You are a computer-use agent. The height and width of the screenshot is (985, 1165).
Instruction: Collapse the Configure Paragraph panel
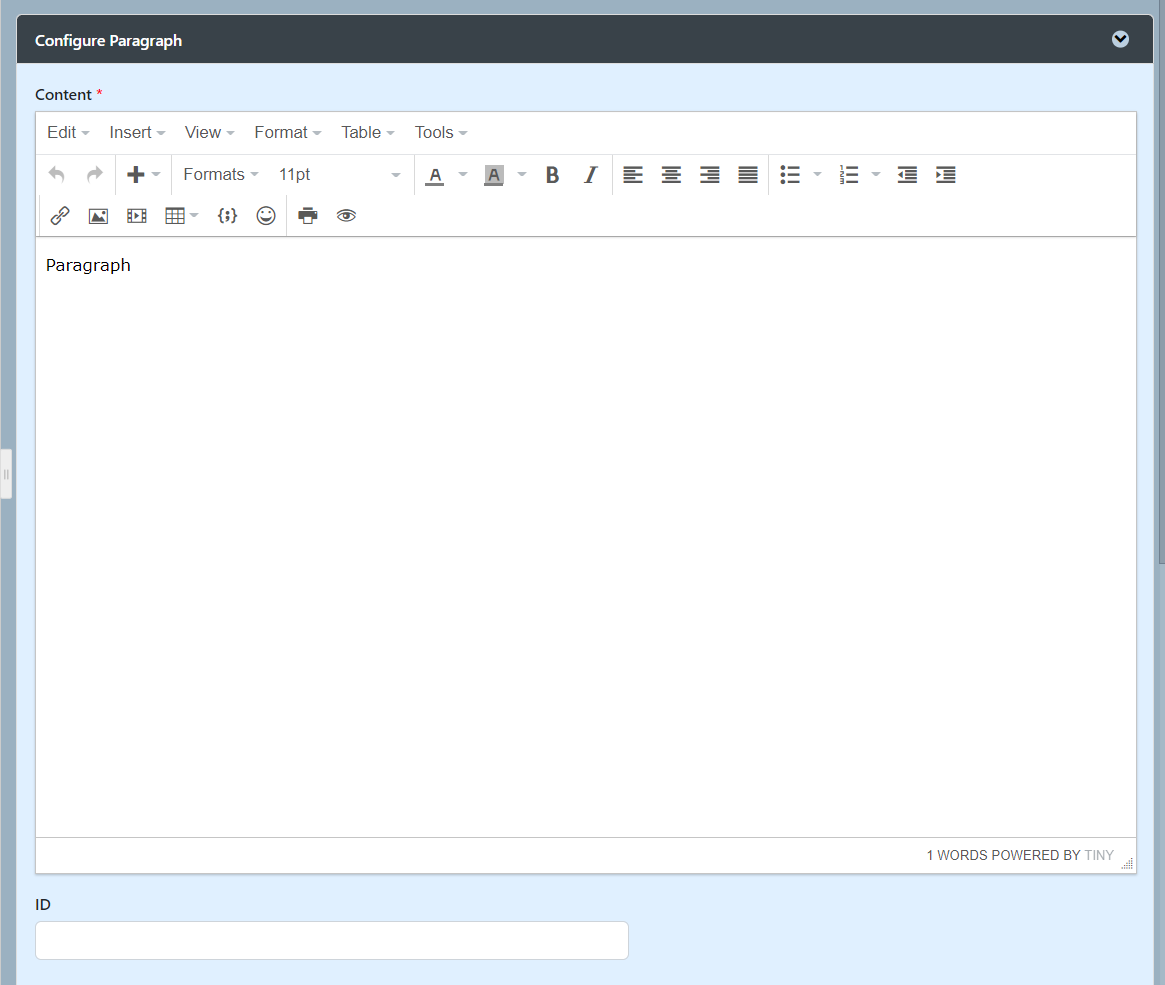(1120, 40)
